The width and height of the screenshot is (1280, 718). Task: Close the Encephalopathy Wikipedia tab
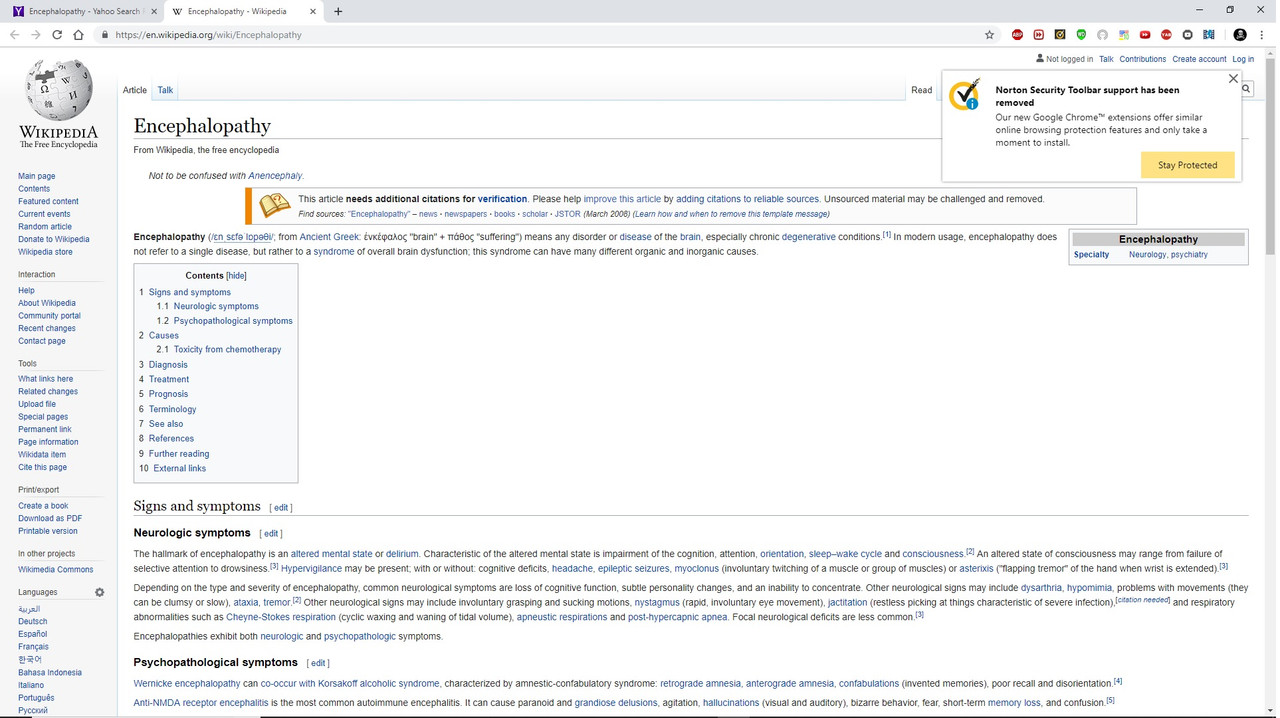(313, 11)
